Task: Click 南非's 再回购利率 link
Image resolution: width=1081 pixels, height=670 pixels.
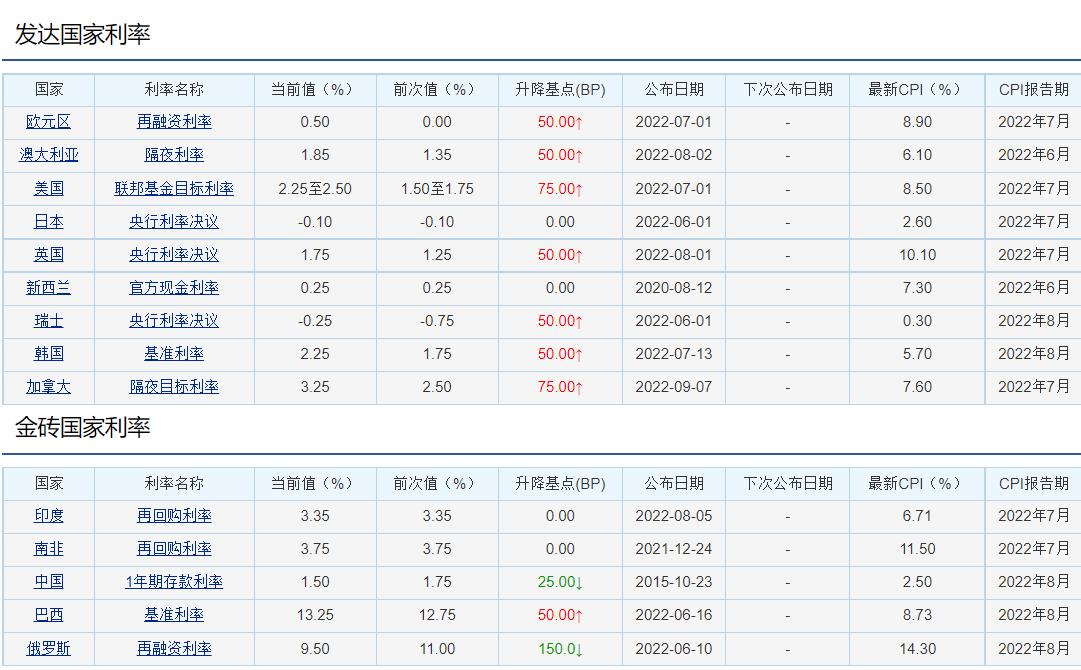Action: (176, 549)
